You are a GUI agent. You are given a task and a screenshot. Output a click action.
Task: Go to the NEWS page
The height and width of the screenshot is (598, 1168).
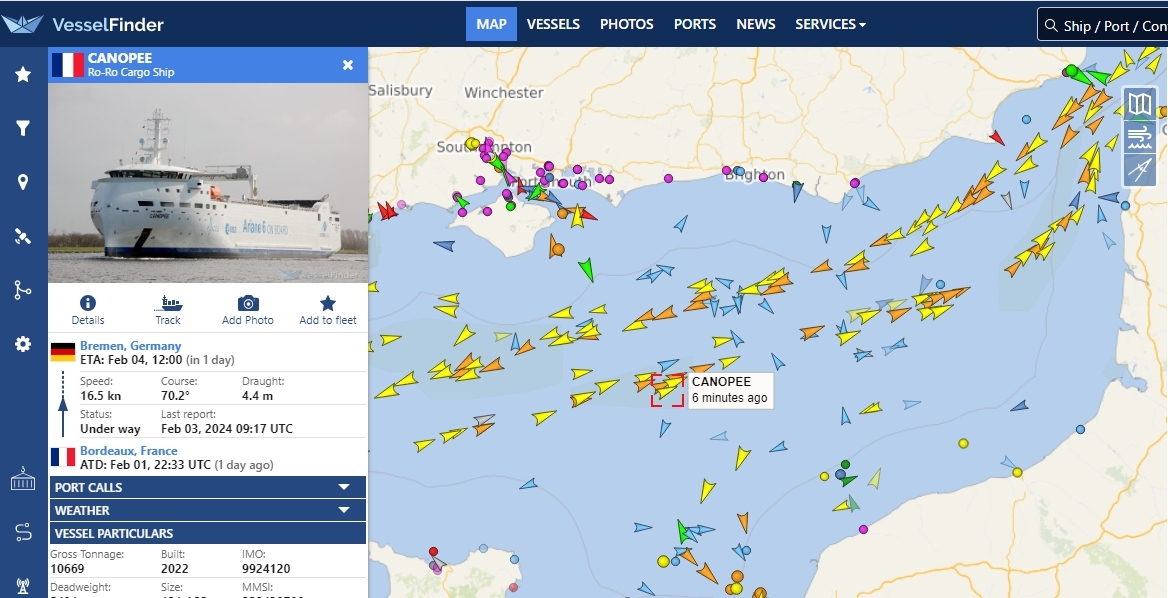click(x=755, y=24)
